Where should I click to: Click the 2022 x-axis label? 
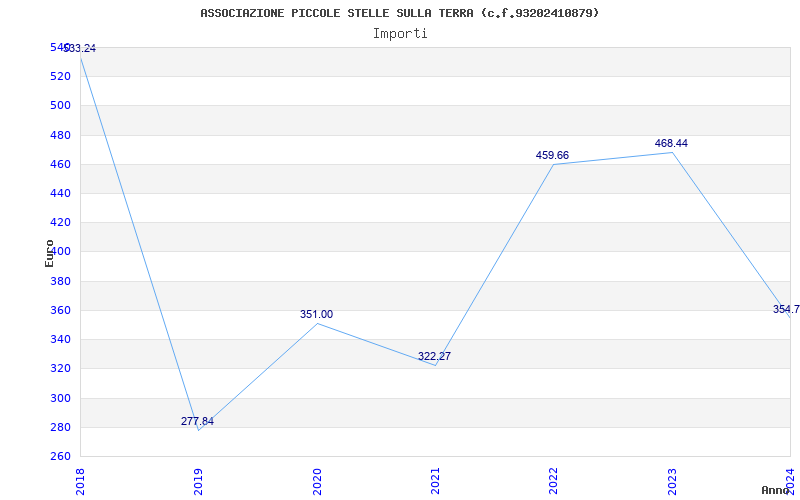coord(554,481)
